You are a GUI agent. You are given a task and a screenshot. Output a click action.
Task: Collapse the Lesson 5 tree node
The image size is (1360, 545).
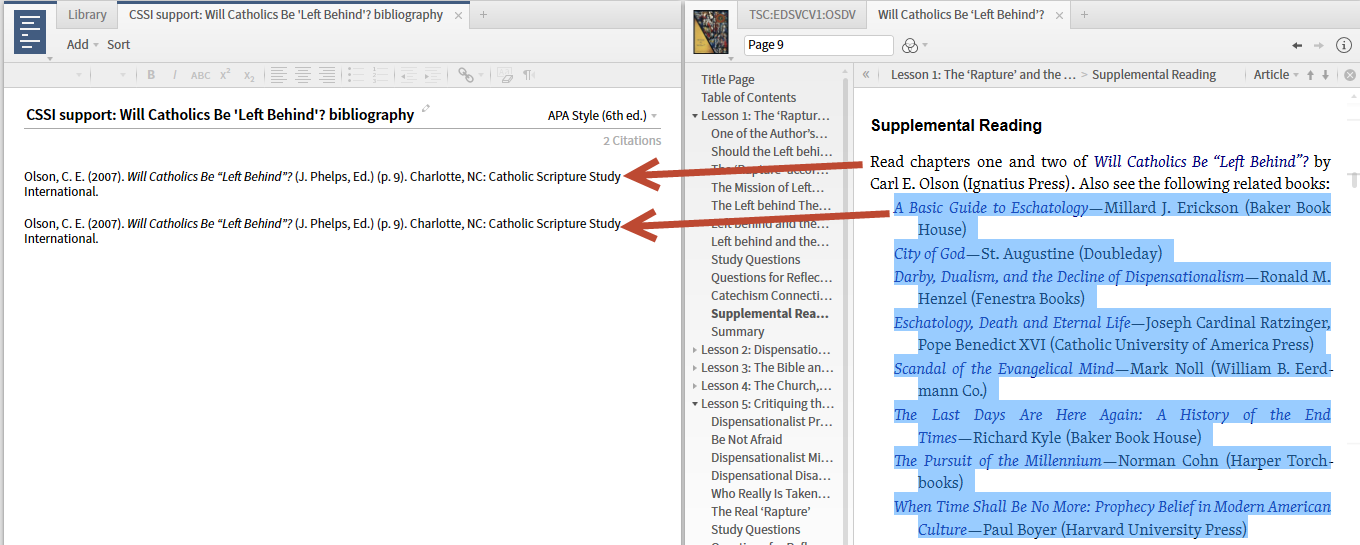(695, 404)
